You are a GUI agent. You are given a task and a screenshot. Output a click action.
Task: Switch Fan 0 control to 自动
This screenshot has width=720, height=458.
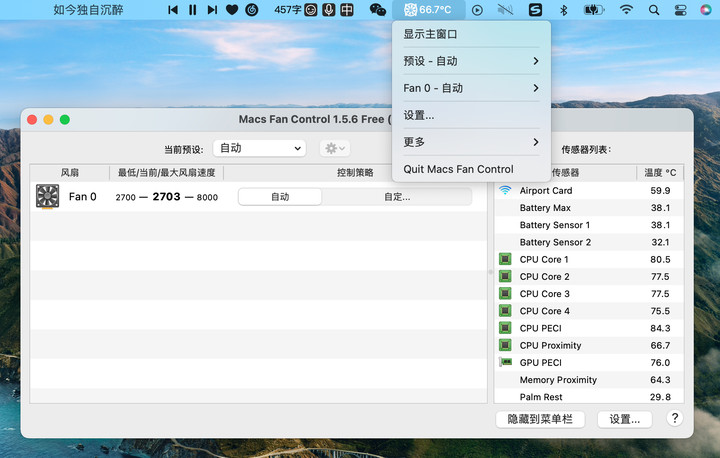click(x=280, y=197)
